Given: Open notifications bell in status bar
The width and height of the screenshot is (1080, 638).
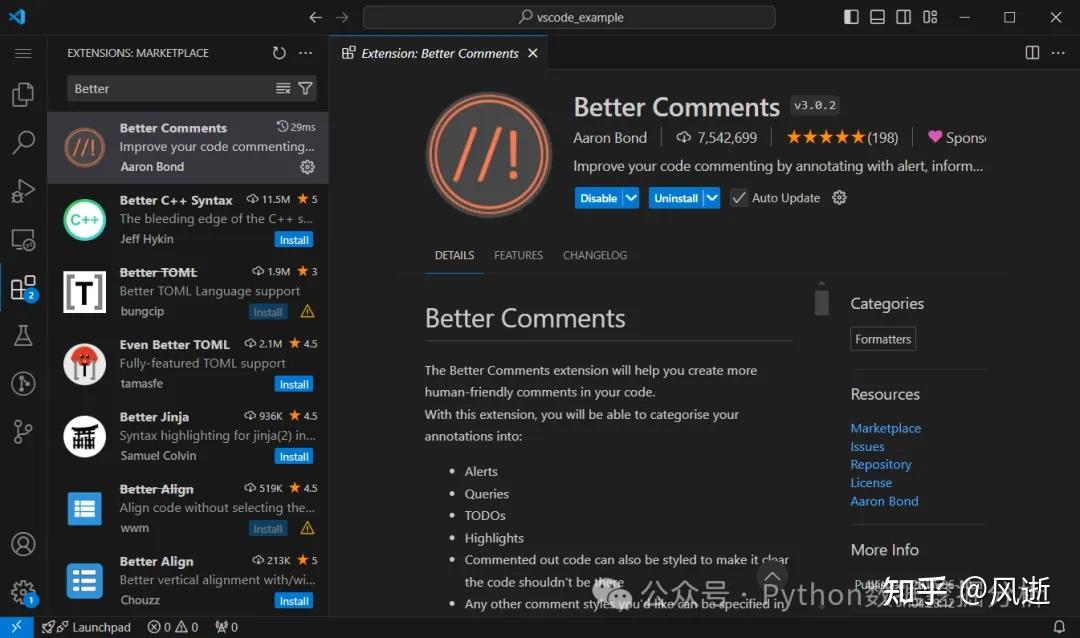Looking at the screenshot, I should tap(1059, 627).
